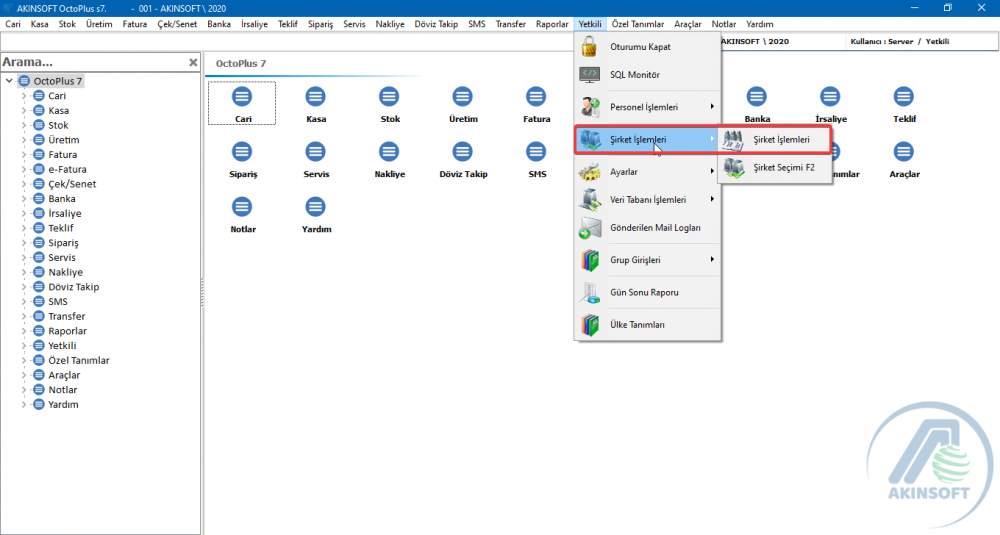Open the Üretim module icon in the main panel
The height and width of the screenshot is (535, 1000).
(x=462, y=97)
